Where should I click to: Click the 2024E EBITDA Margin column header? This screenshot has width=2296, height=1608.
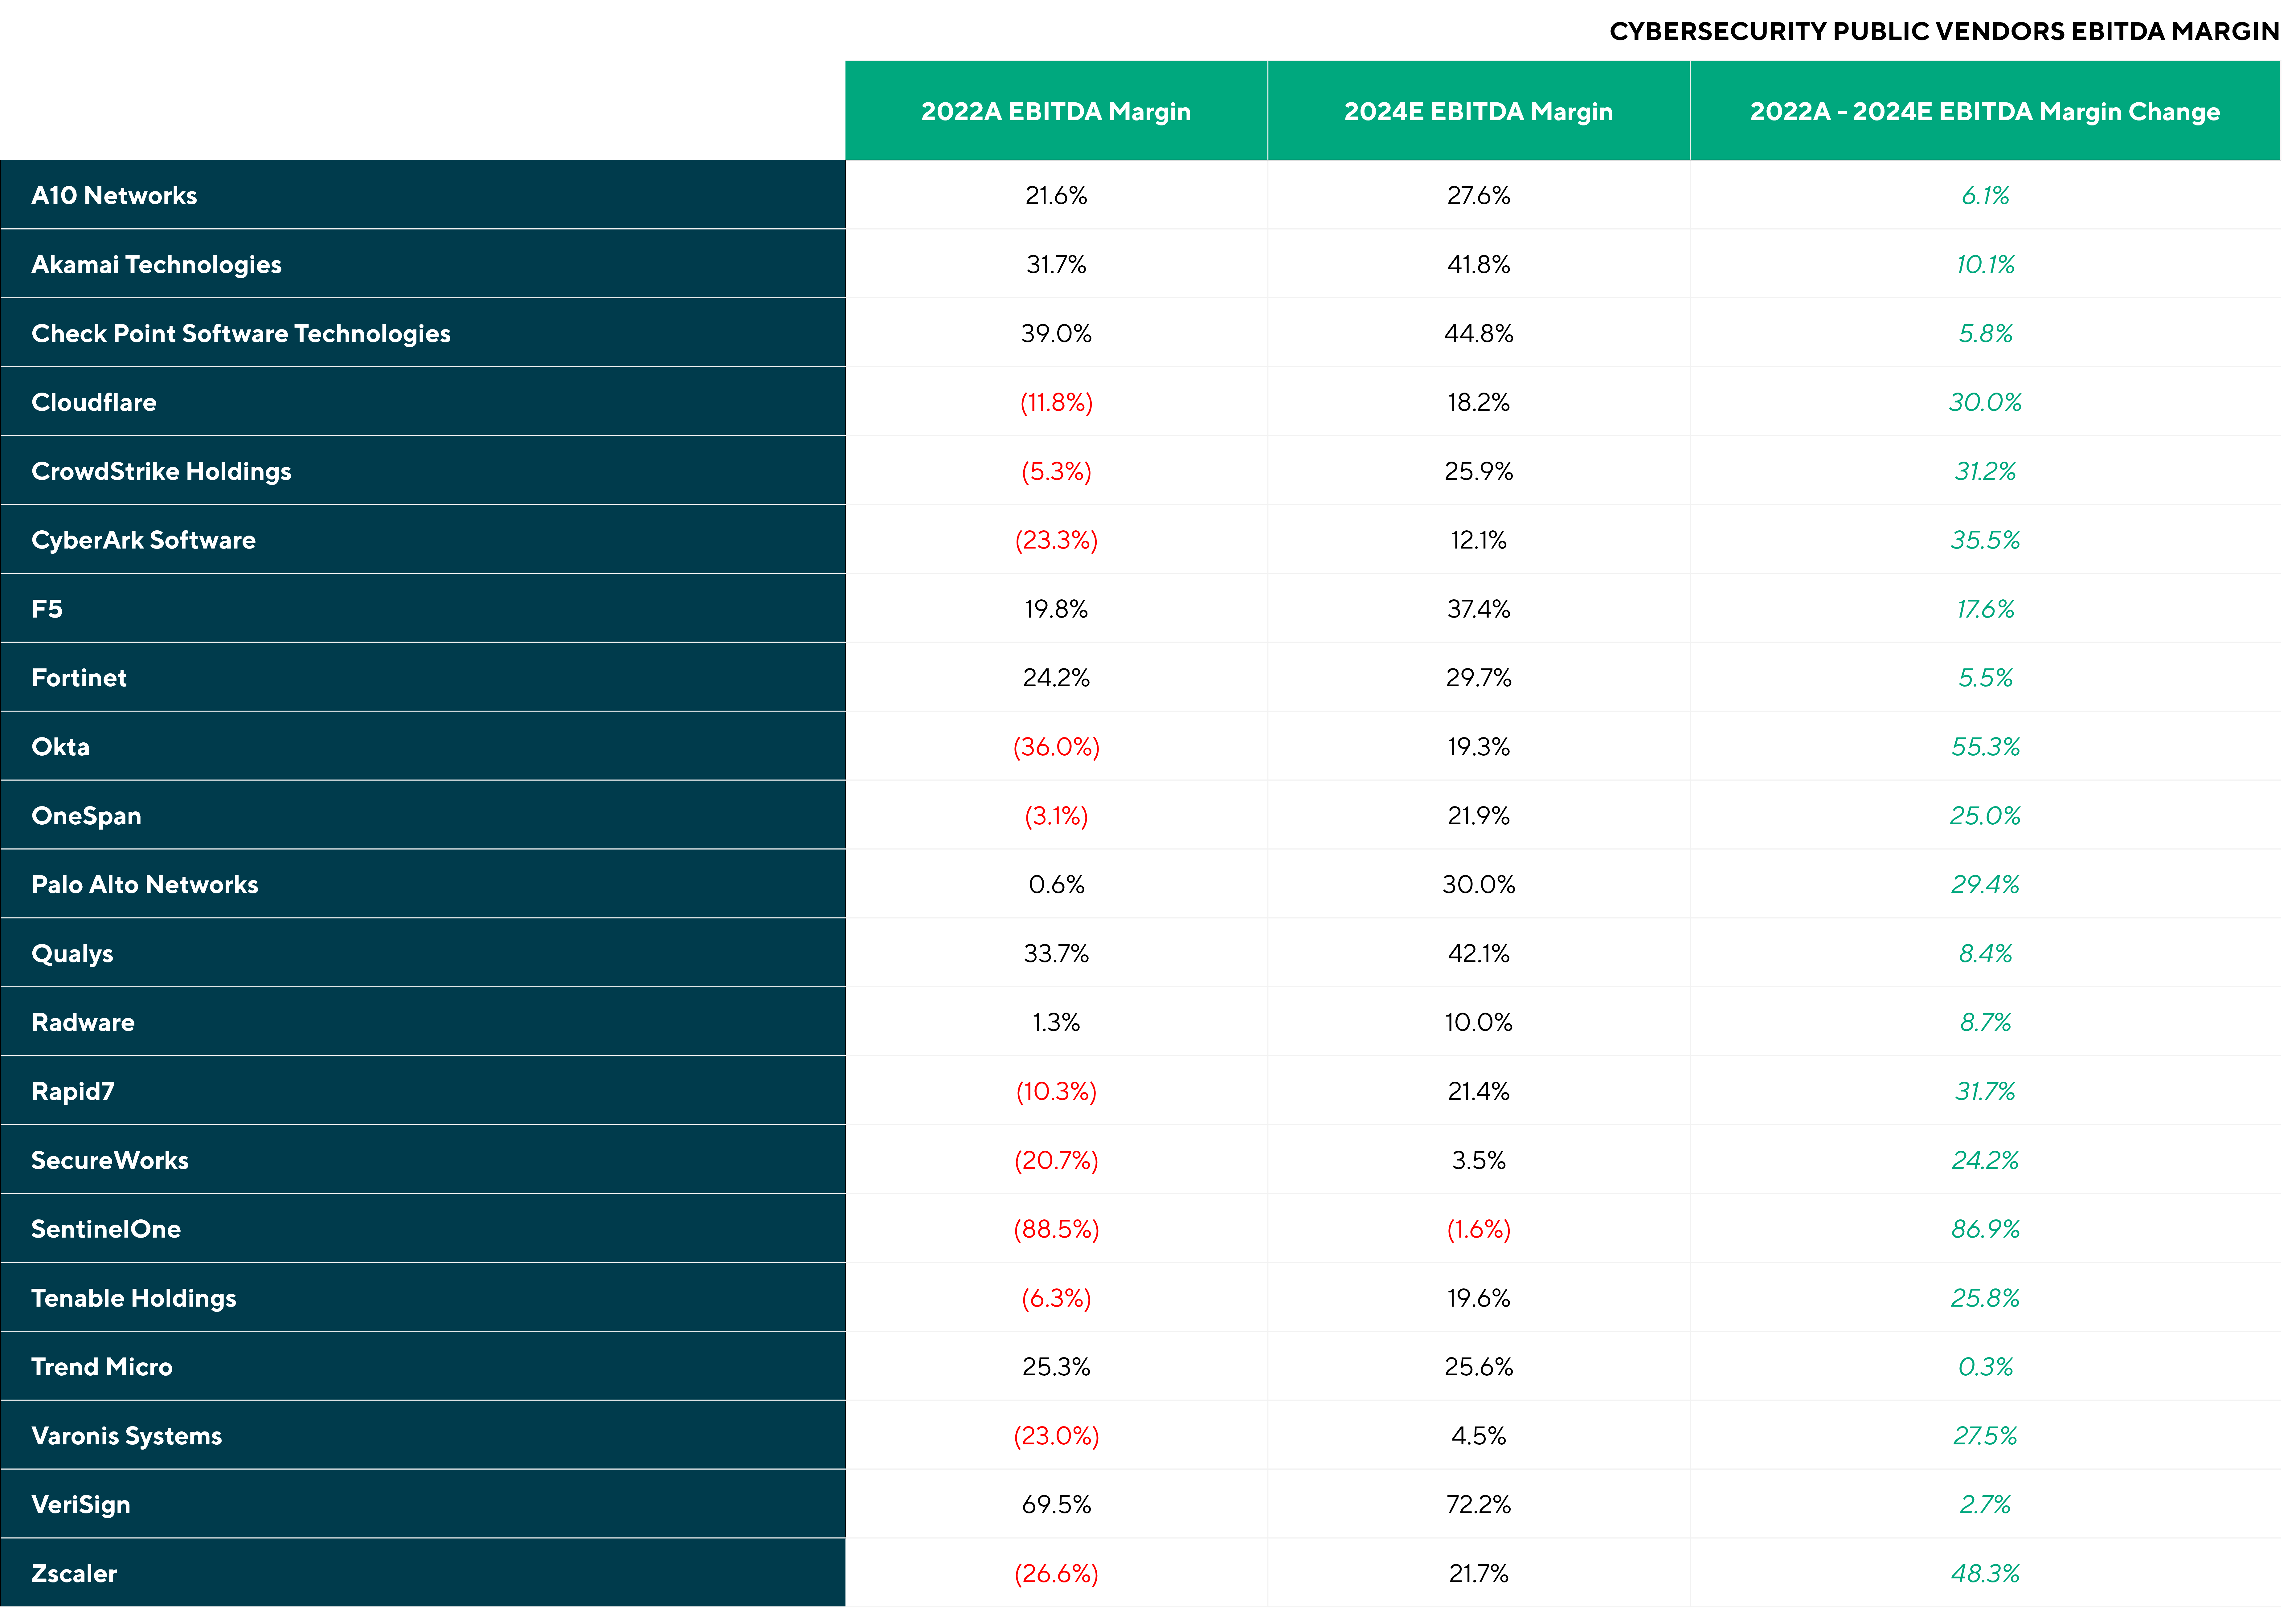(1478, 111)
